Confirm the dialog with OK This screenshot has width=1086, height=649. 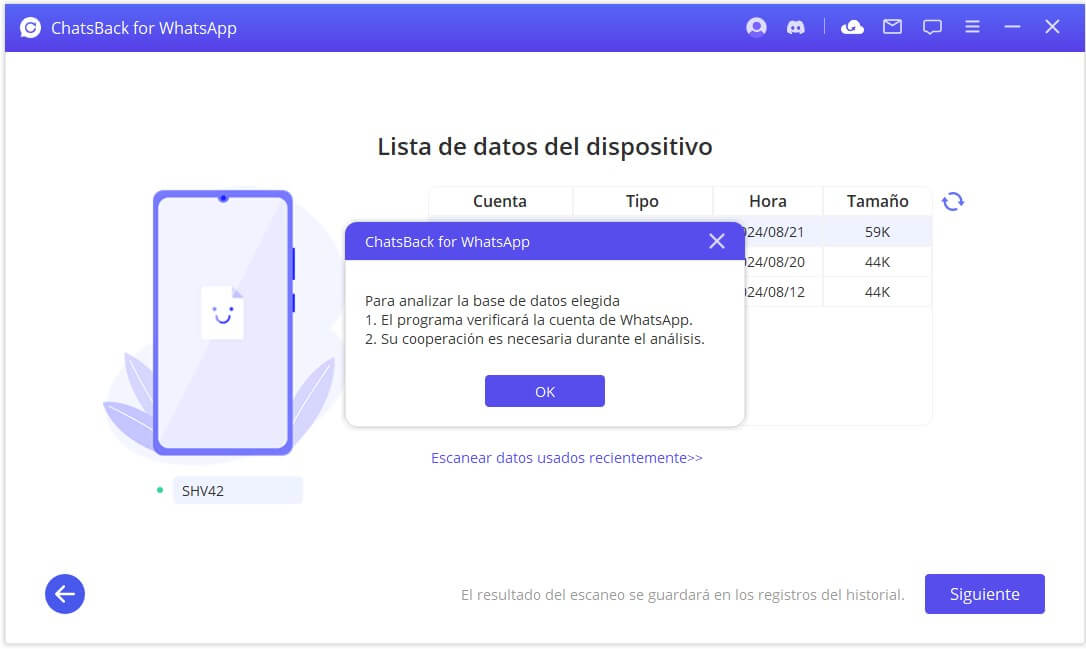tap(544, 391)
